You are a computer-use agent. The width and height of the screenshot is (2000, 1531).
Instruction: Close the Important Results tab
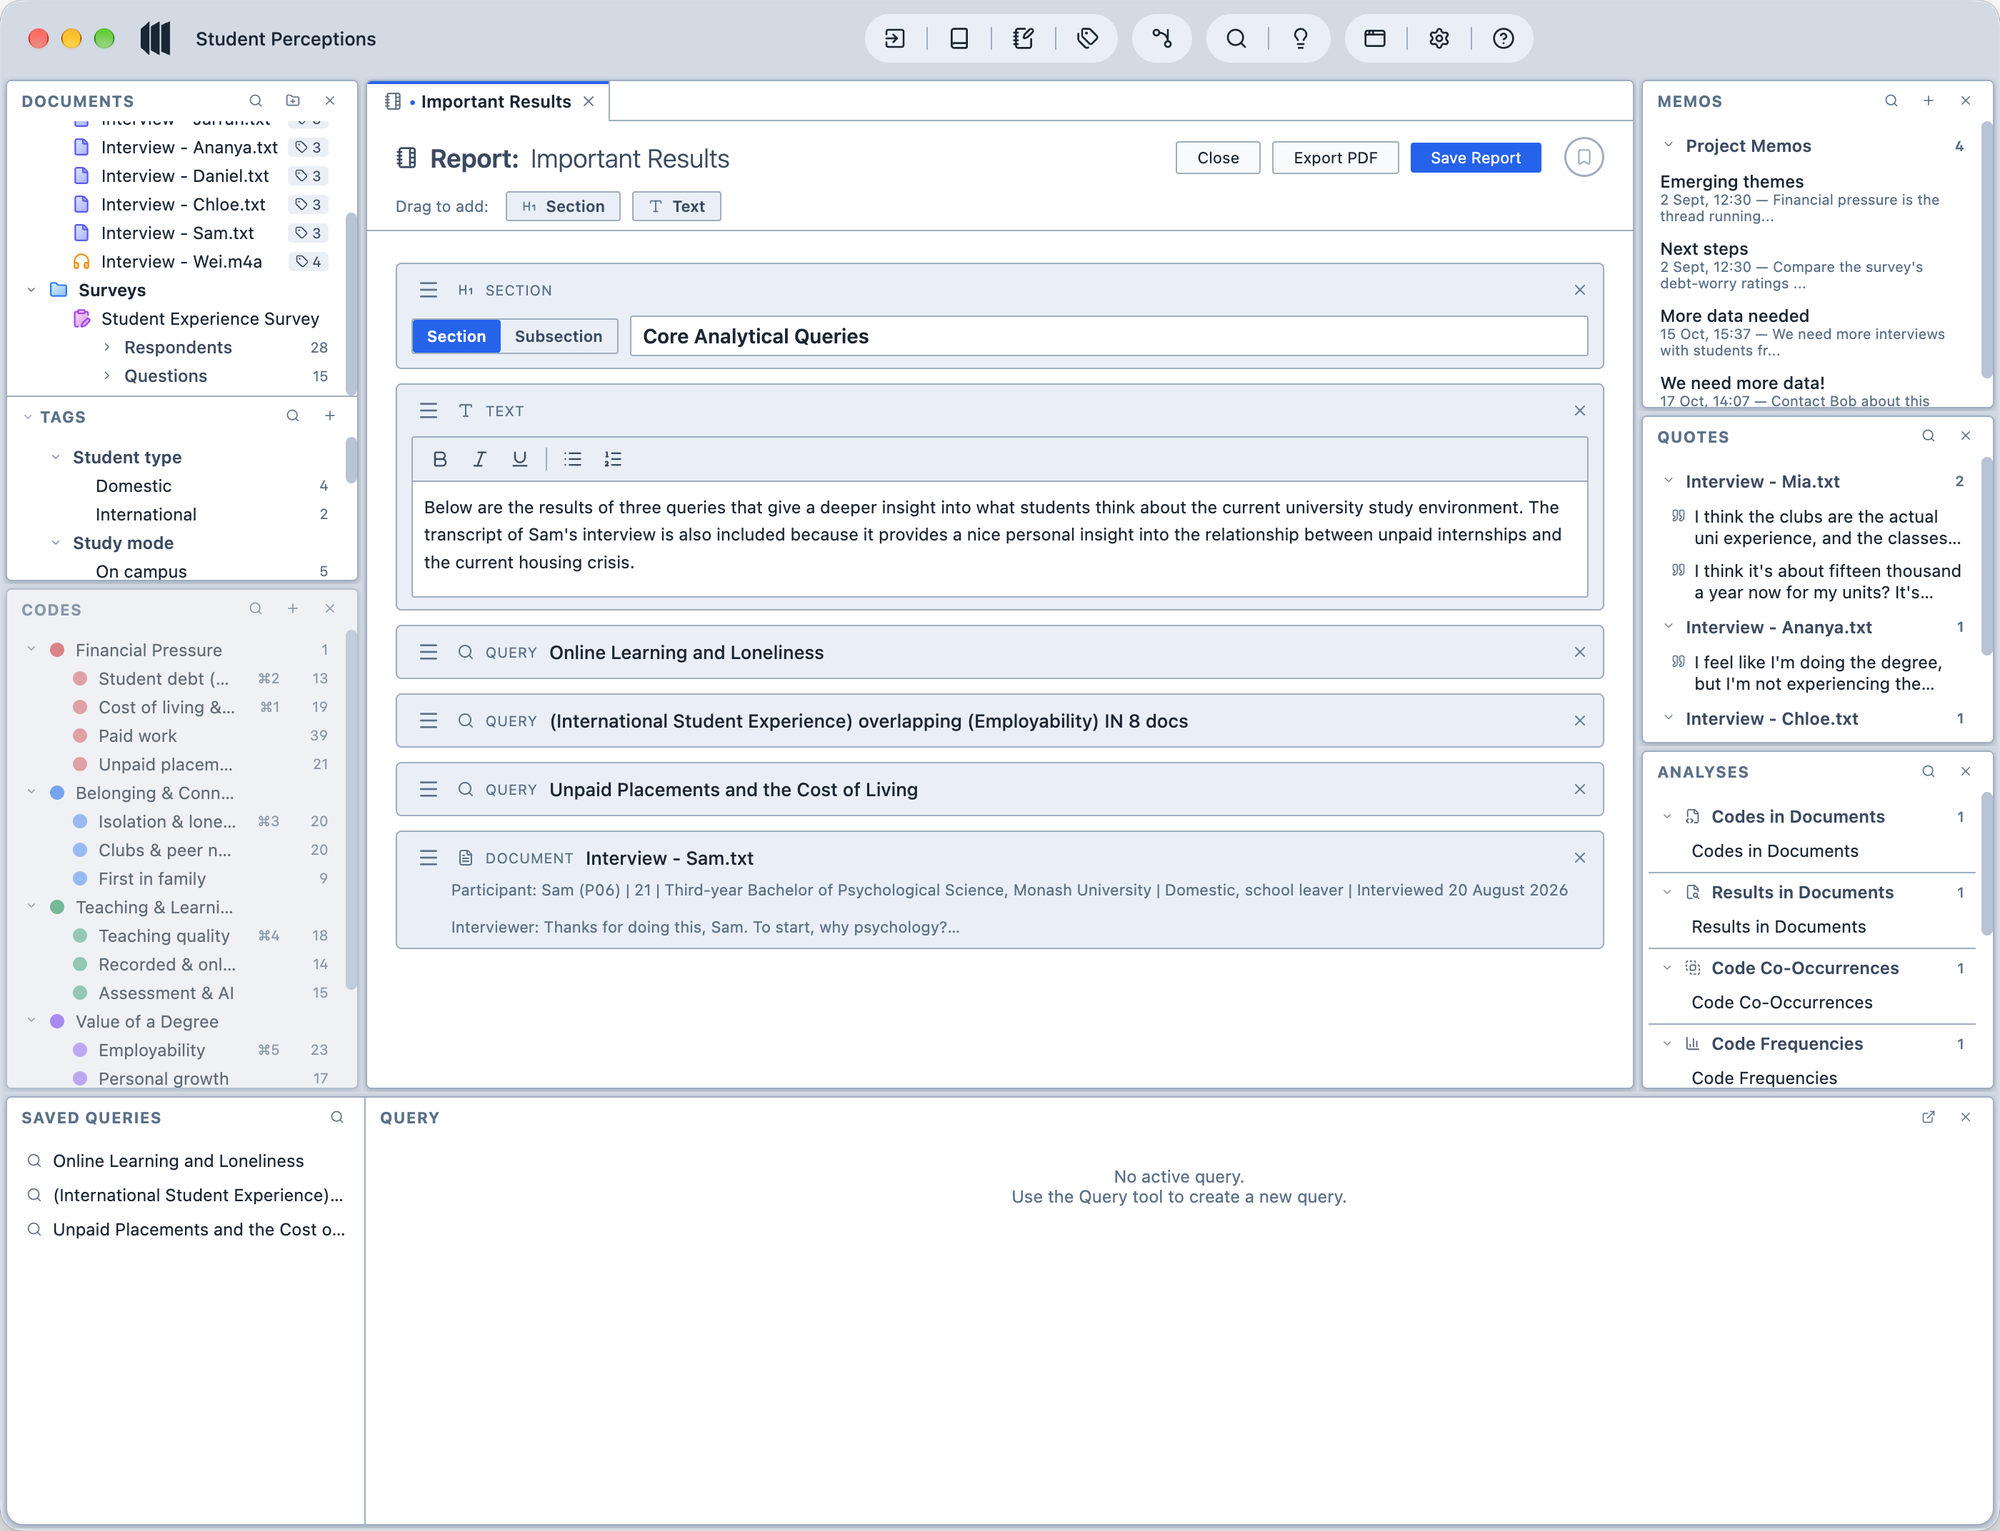[x=589, y=102]
